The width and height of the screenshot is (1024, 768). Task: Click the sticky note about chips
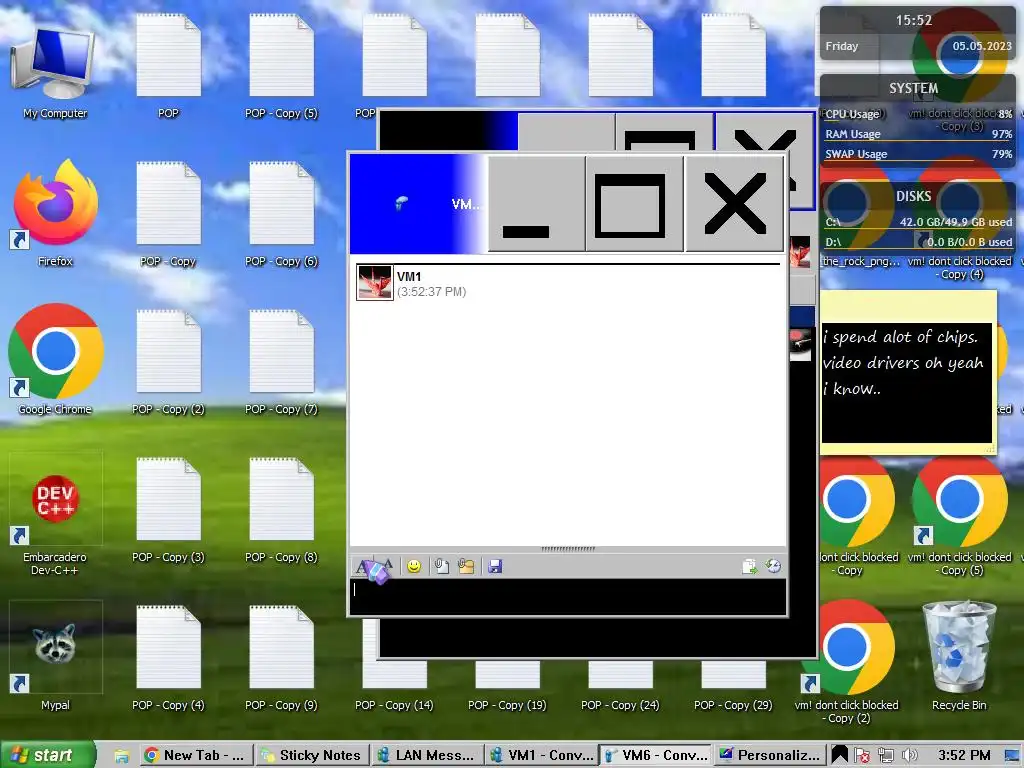point(908,374)
